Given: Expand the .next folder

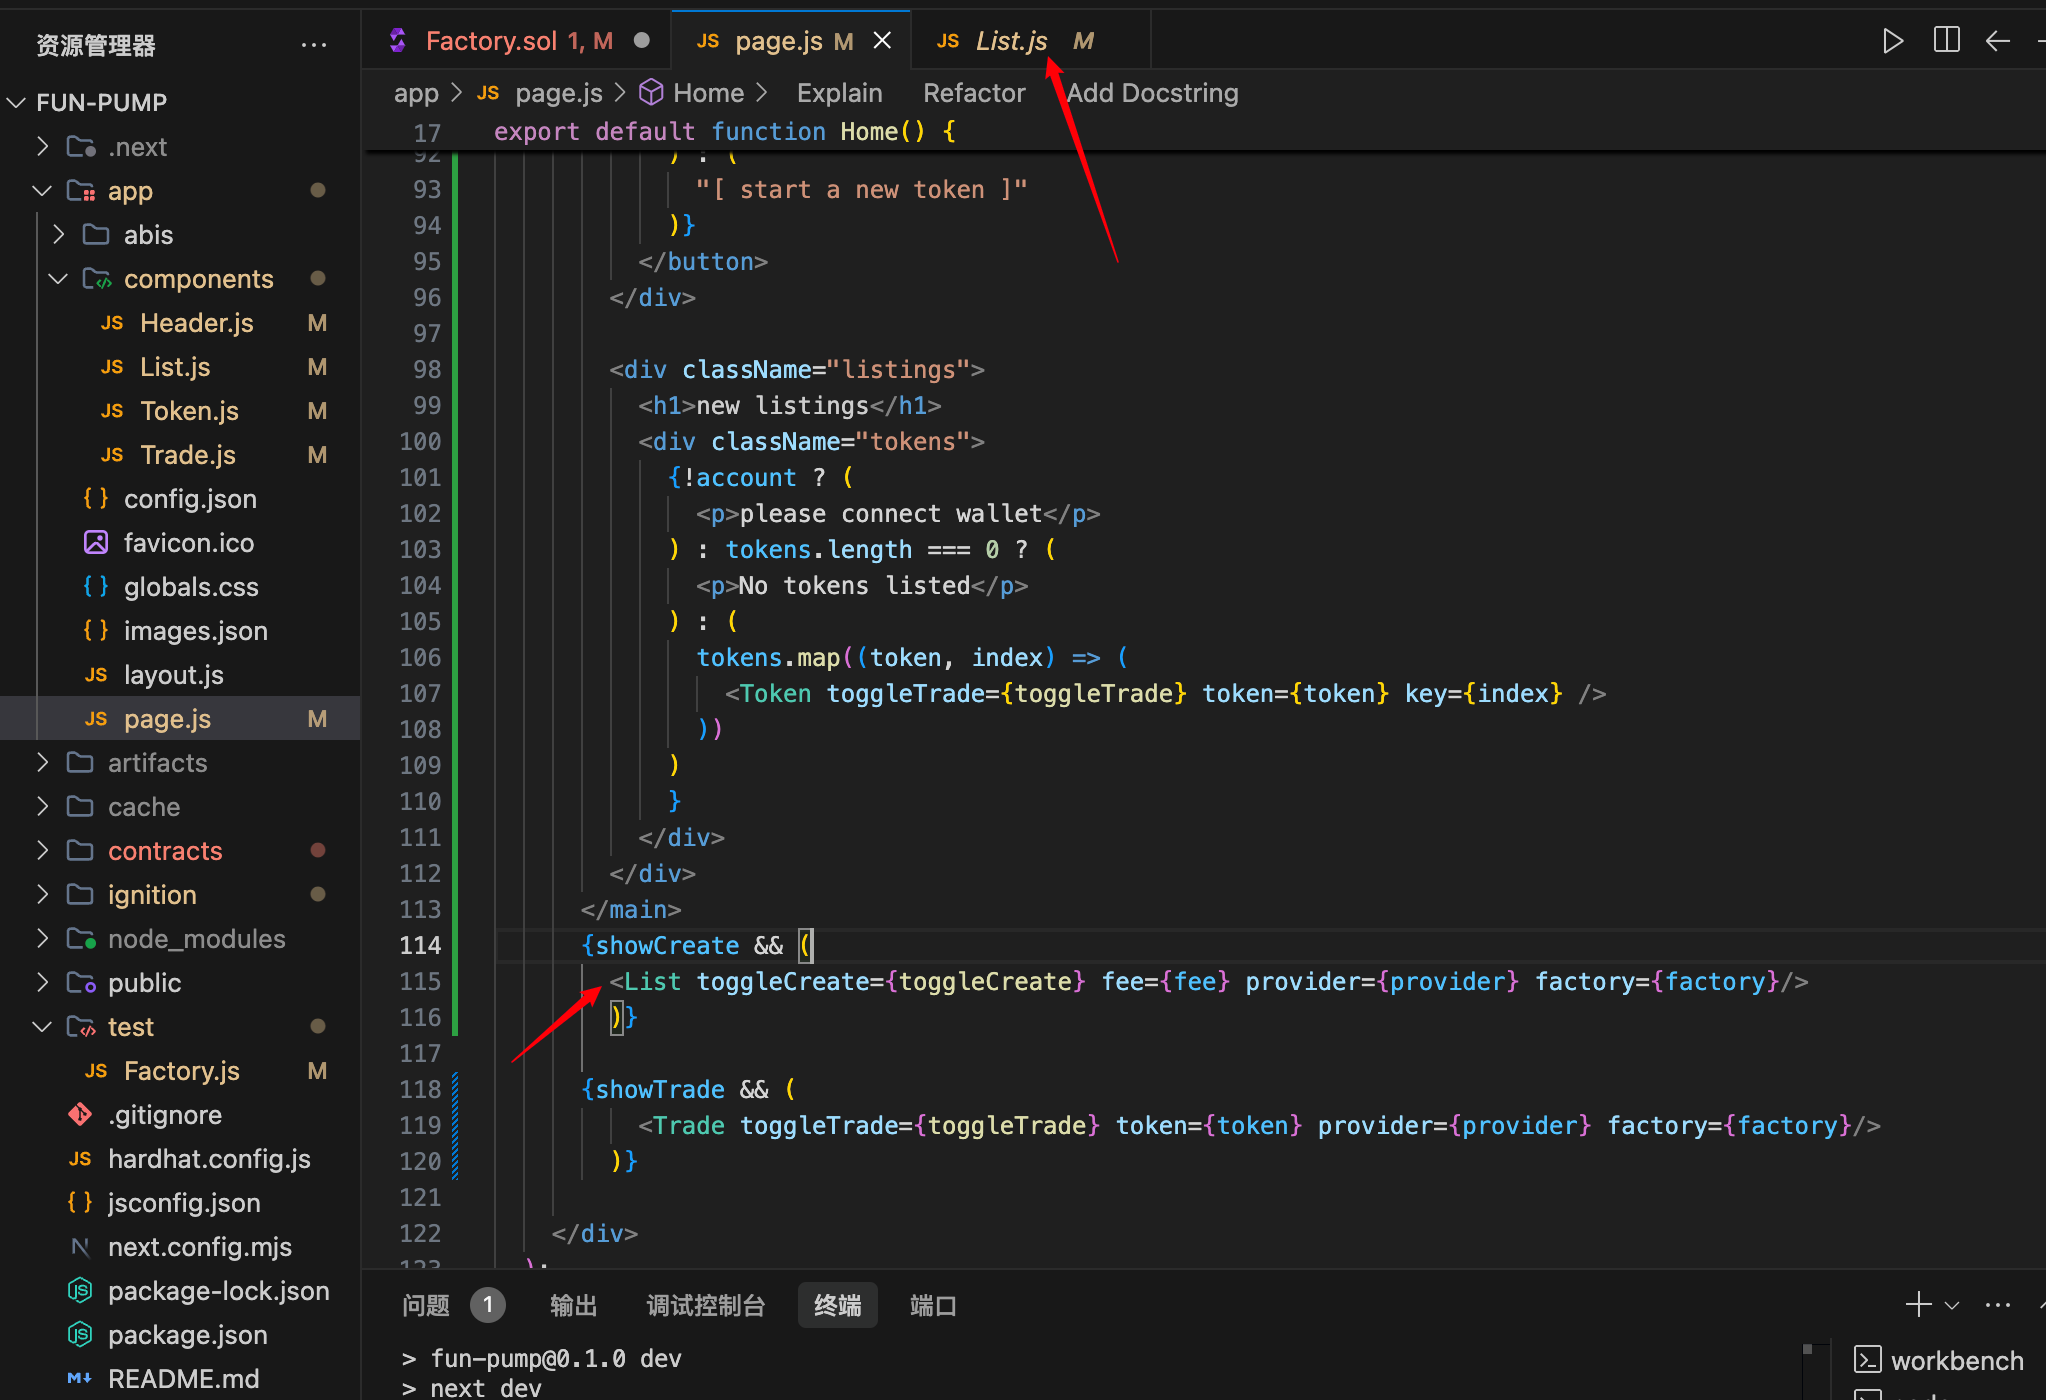Looking at the screenshot, I should [42, 147].
